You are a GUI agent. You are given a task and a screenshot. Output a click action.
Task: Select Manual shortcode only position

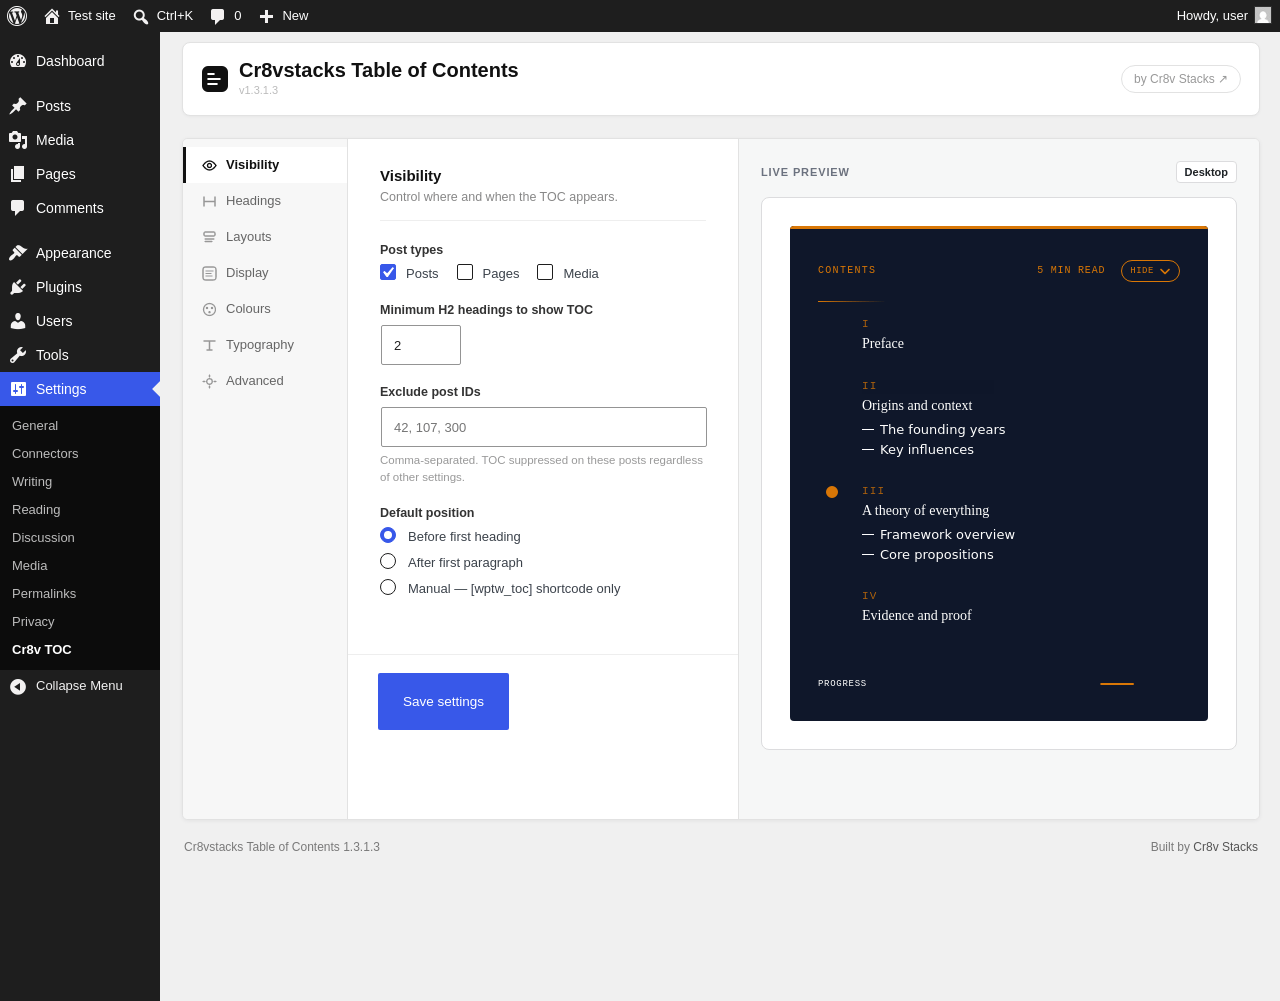tap(388, 587)
